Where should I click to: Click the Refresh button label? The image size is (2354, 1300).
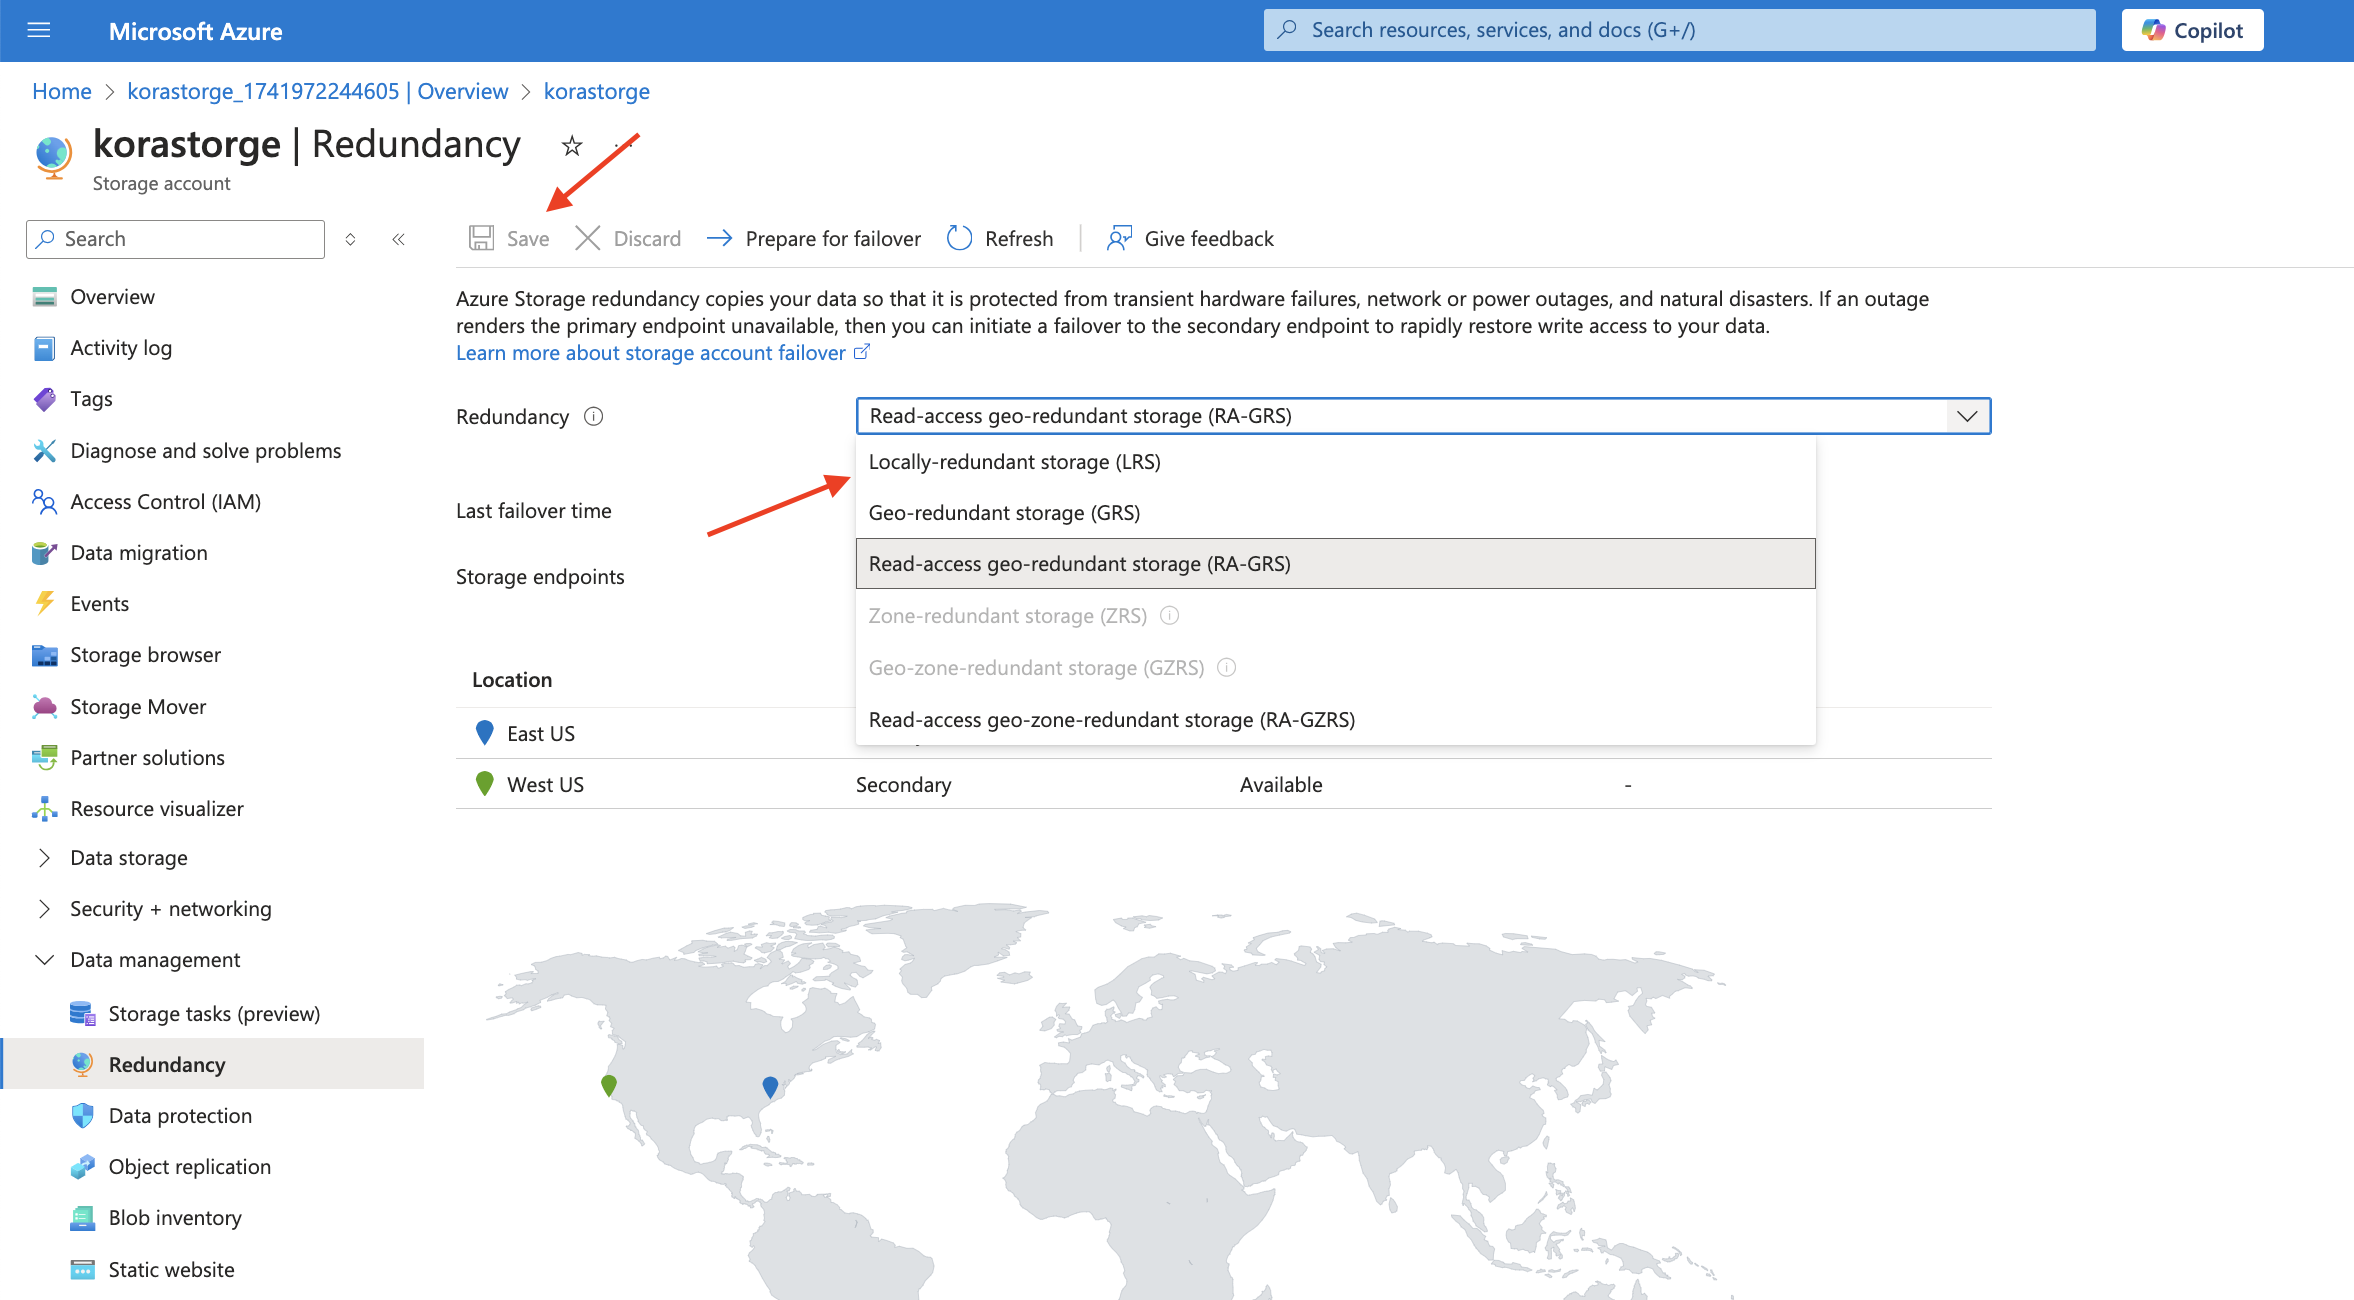click(1019, 238)
